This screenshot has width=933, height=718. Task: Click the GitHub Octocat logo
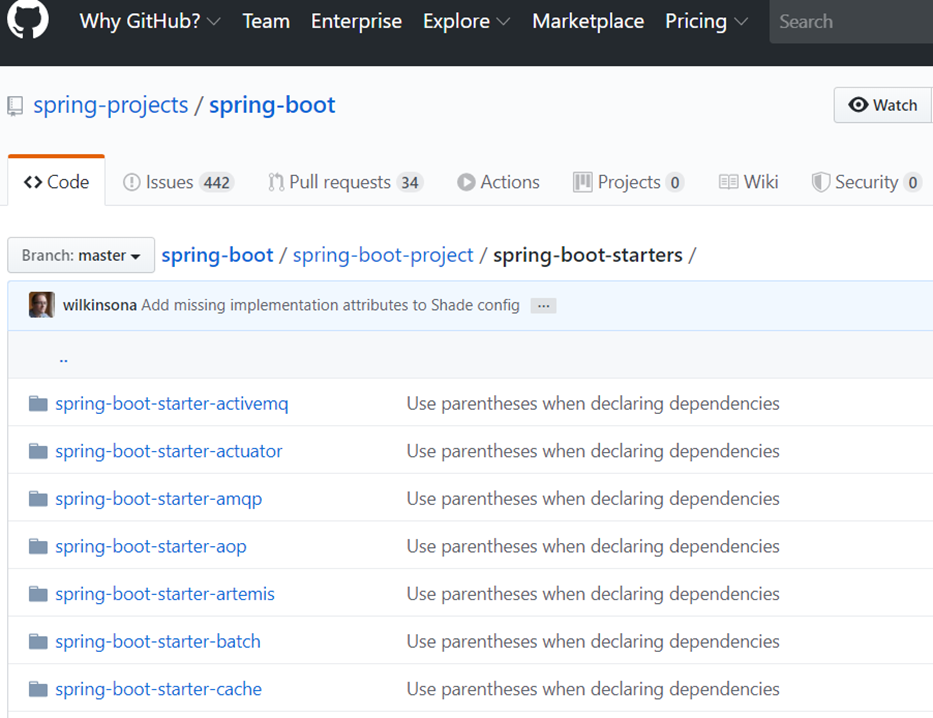point(27,19)
